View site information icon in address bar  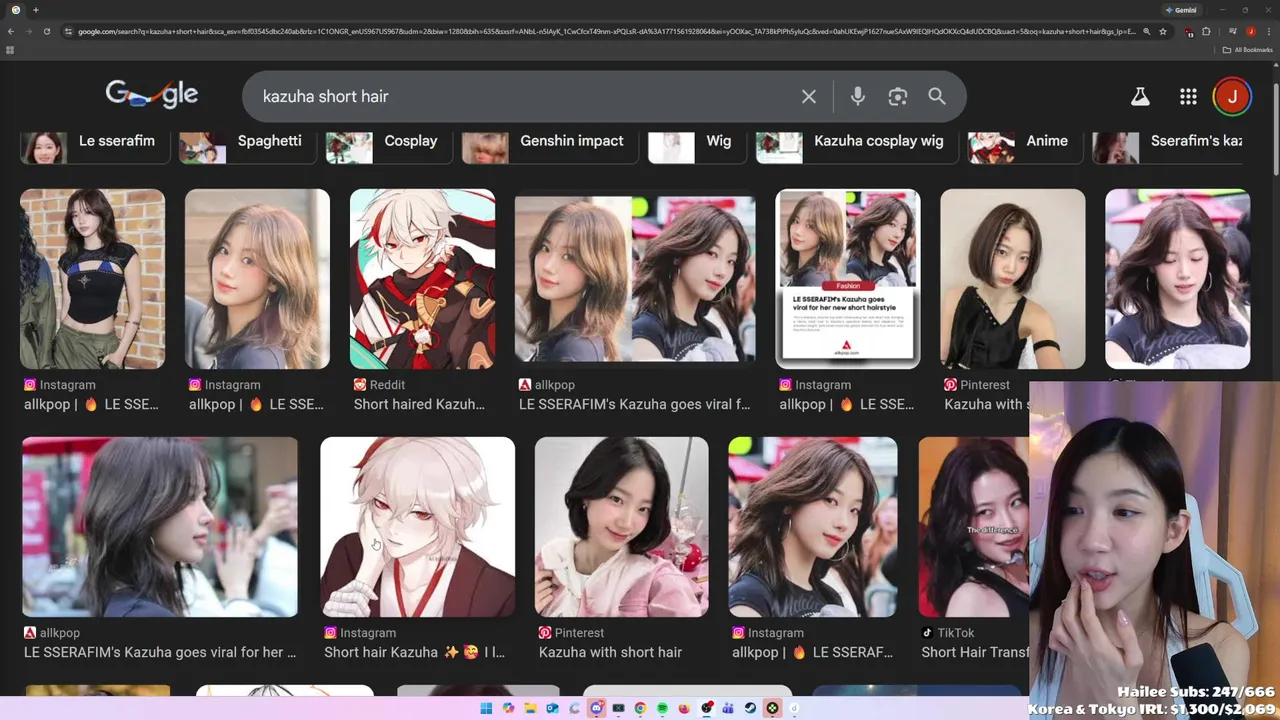68,31
